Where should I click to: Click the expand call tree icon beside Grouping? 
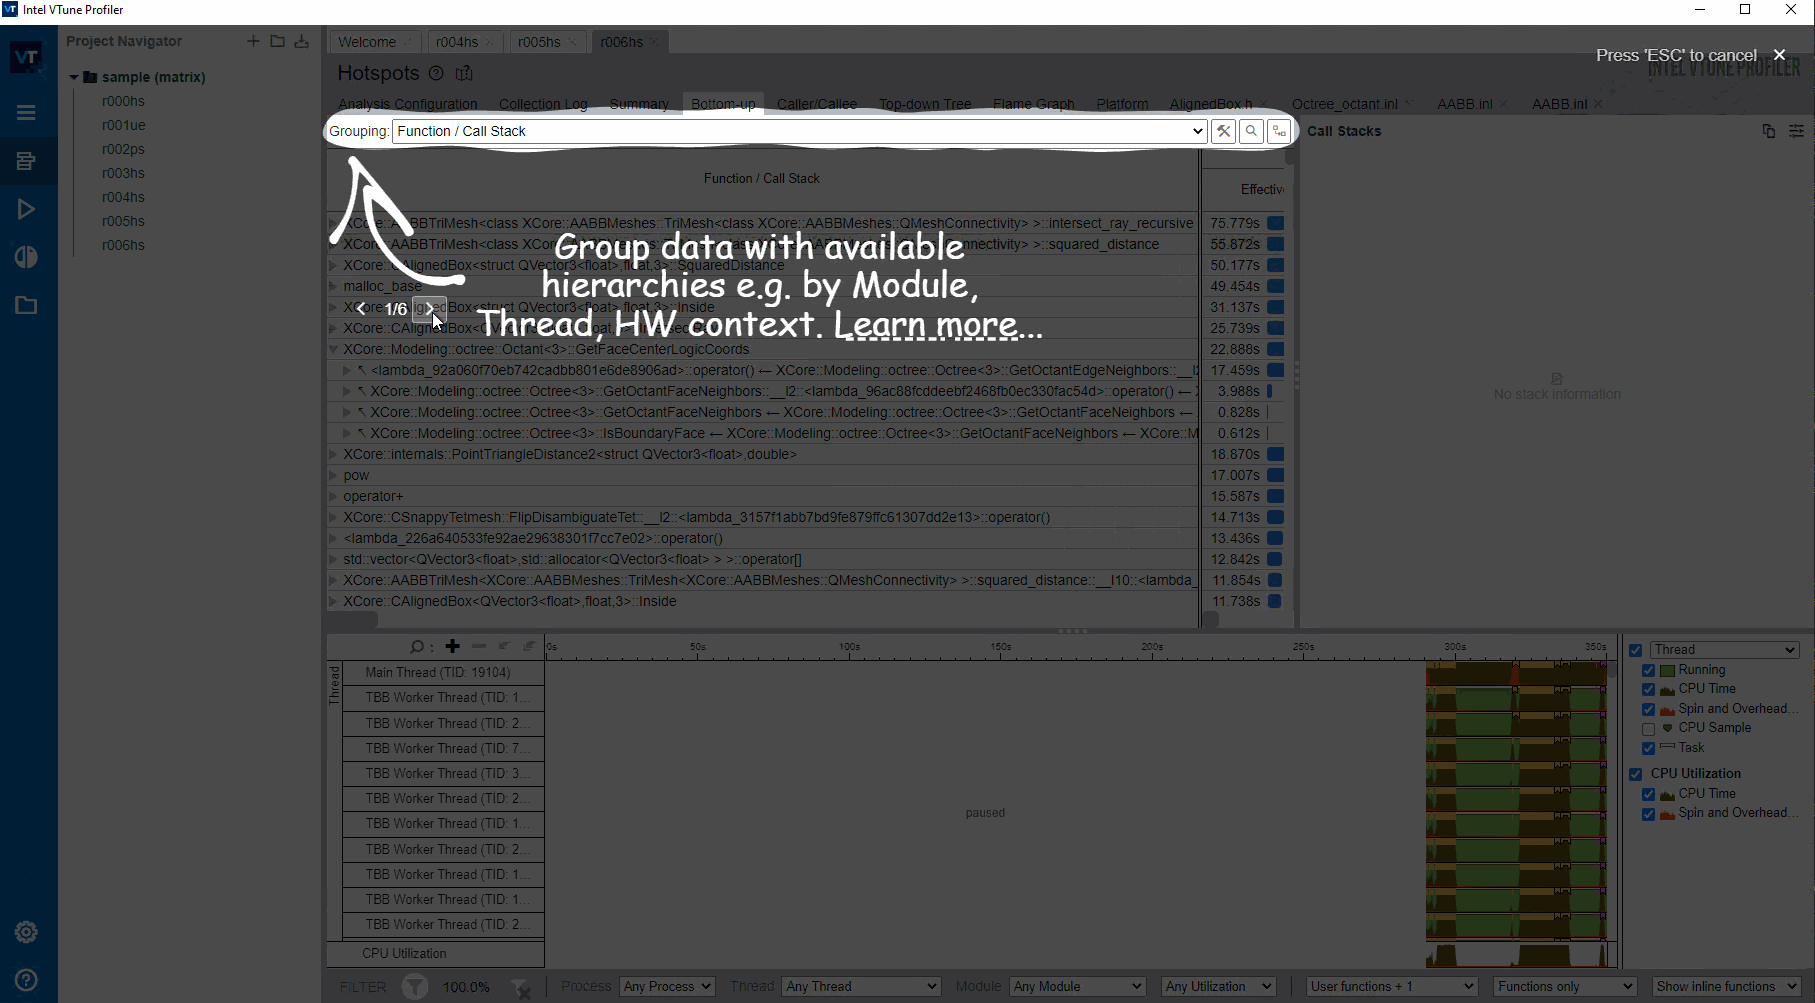pos(1279,131)
